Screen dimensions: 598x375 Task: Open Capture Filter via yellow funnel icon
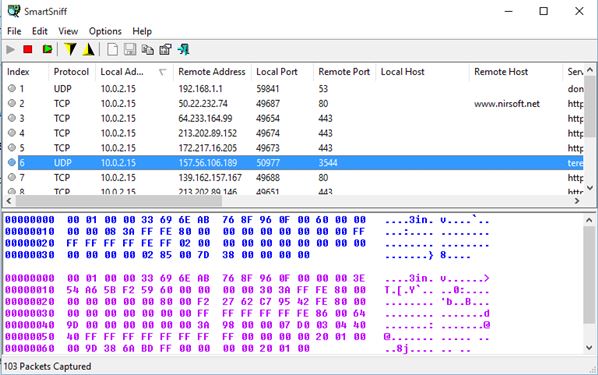70,49
